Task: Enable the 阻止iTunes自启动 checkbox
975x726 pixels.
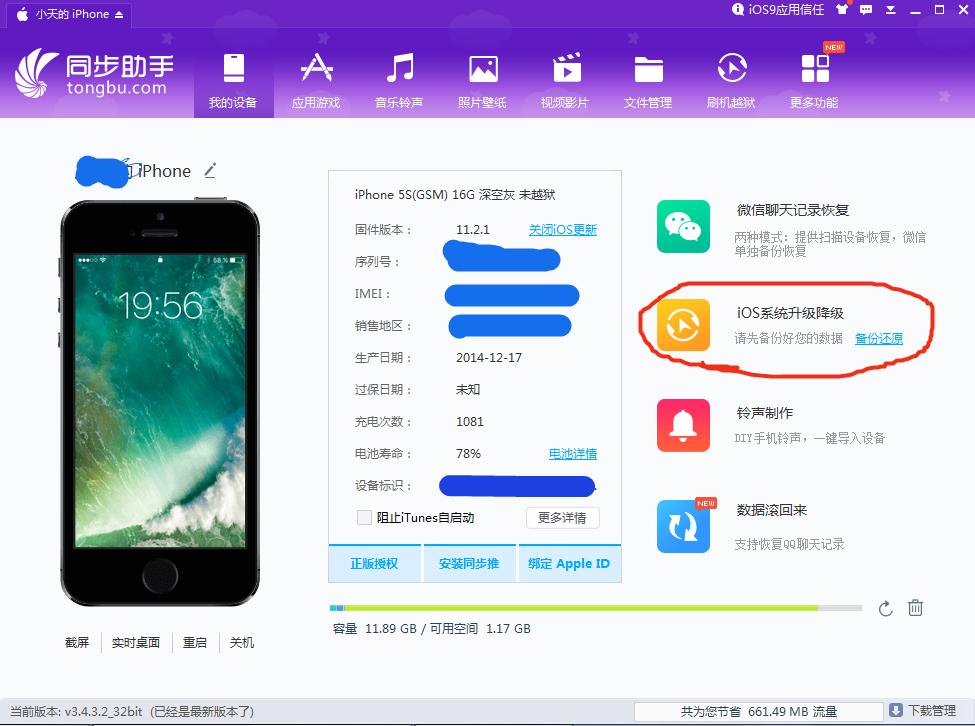Action: tap(365, 517)
